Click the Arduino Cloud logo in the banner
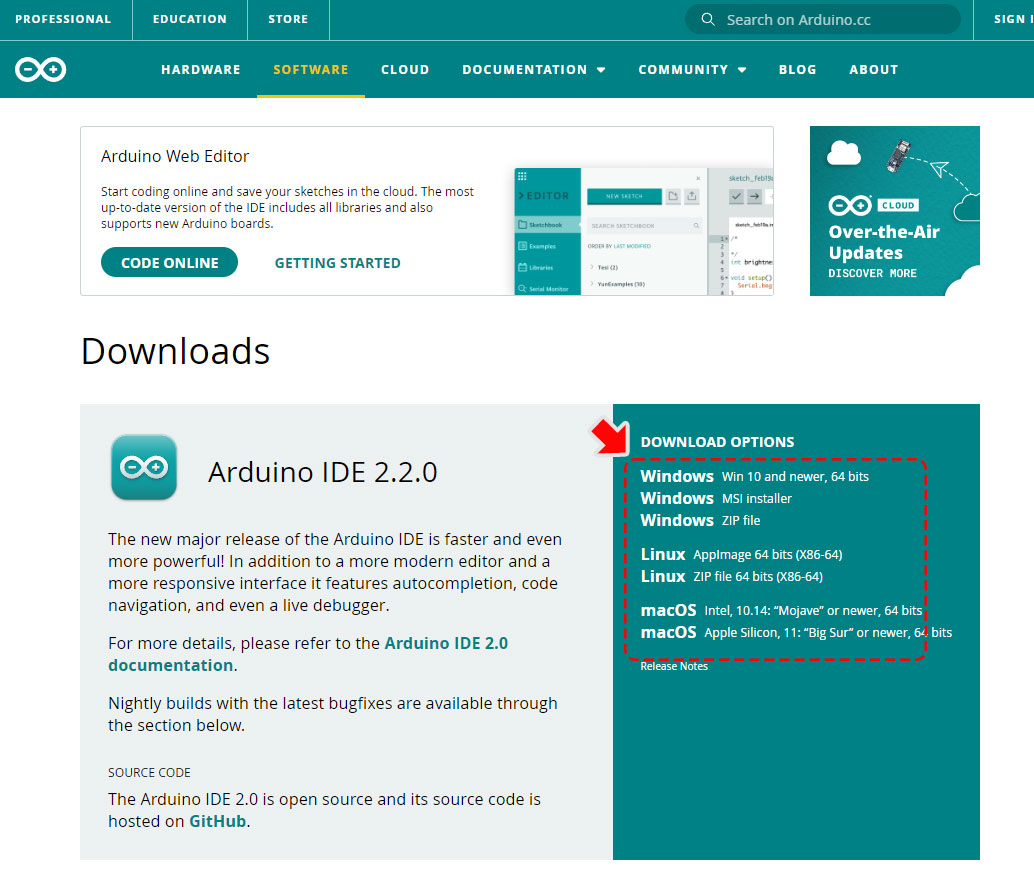 click(x=874, y=205)
